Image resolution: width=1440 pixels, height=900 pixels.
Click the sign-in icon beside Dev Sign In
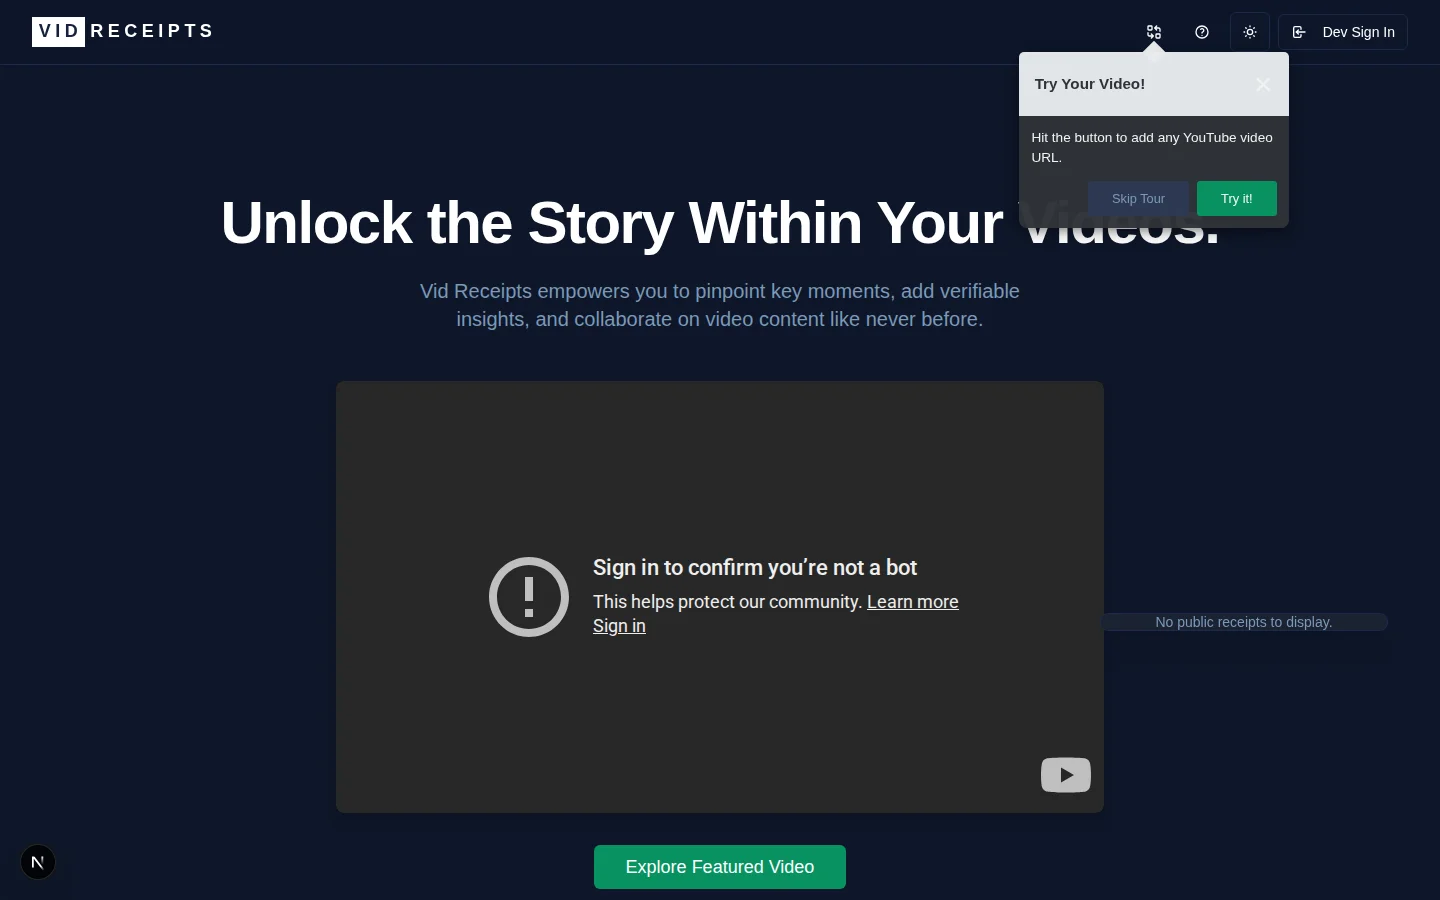1299,32
